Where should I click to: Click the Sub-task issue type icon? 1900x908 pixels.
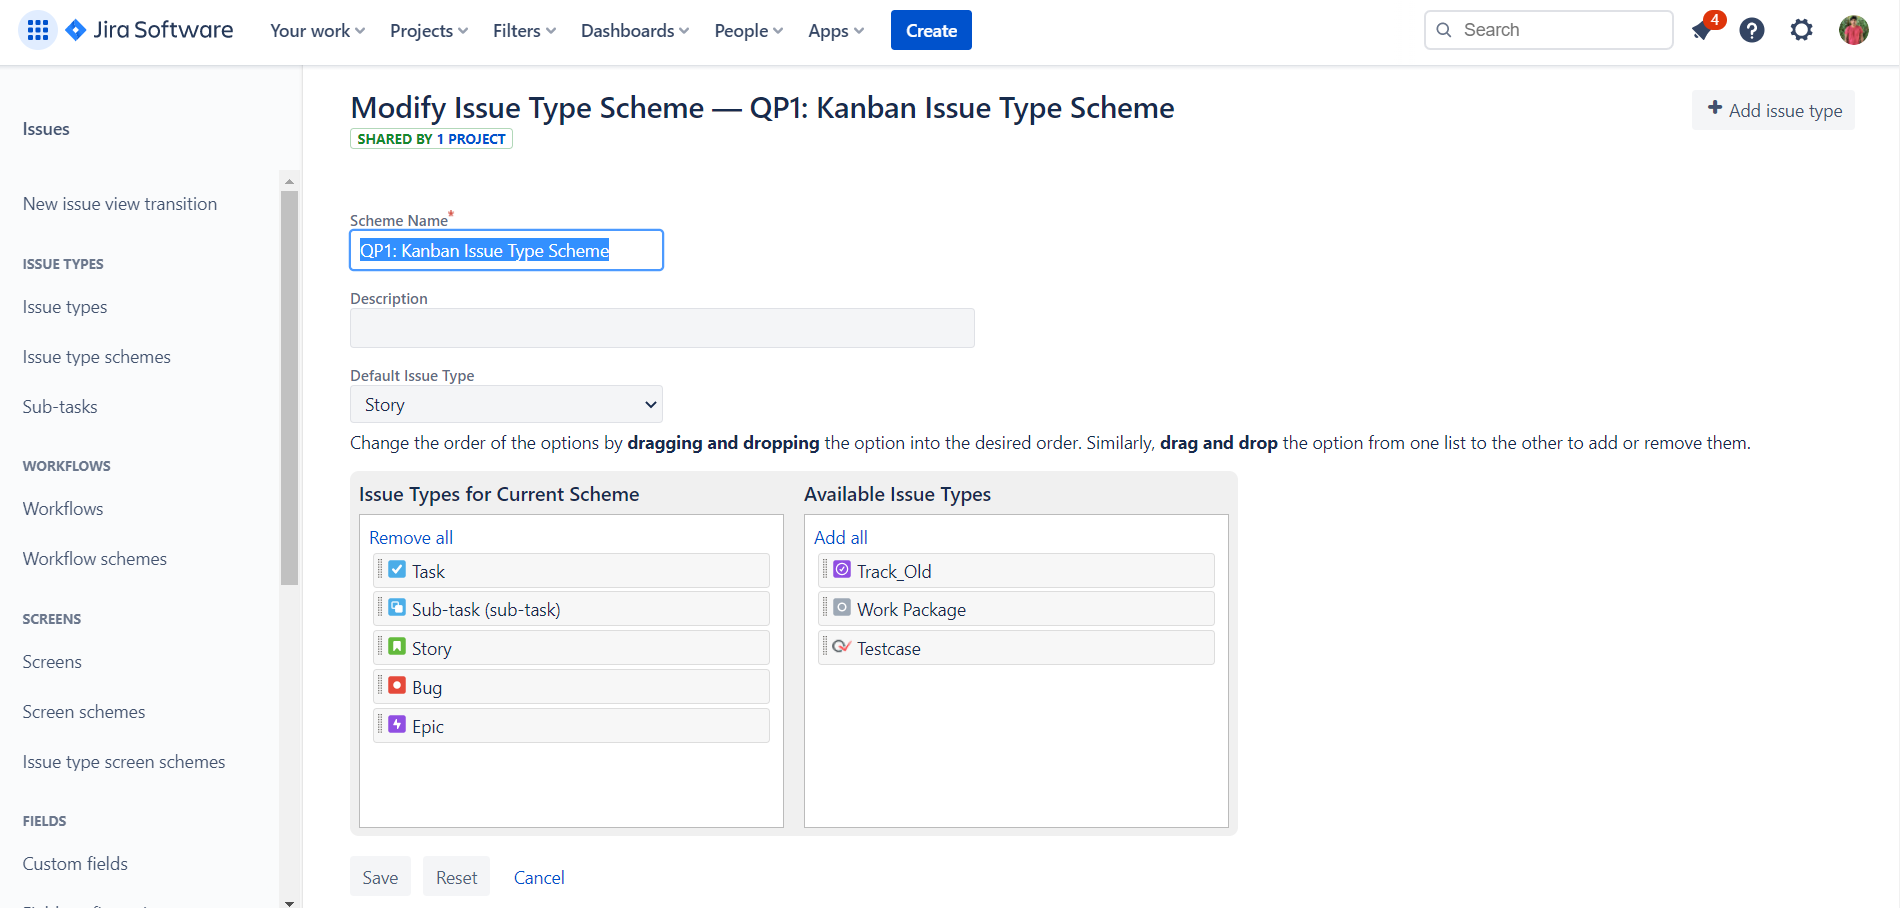397,608
